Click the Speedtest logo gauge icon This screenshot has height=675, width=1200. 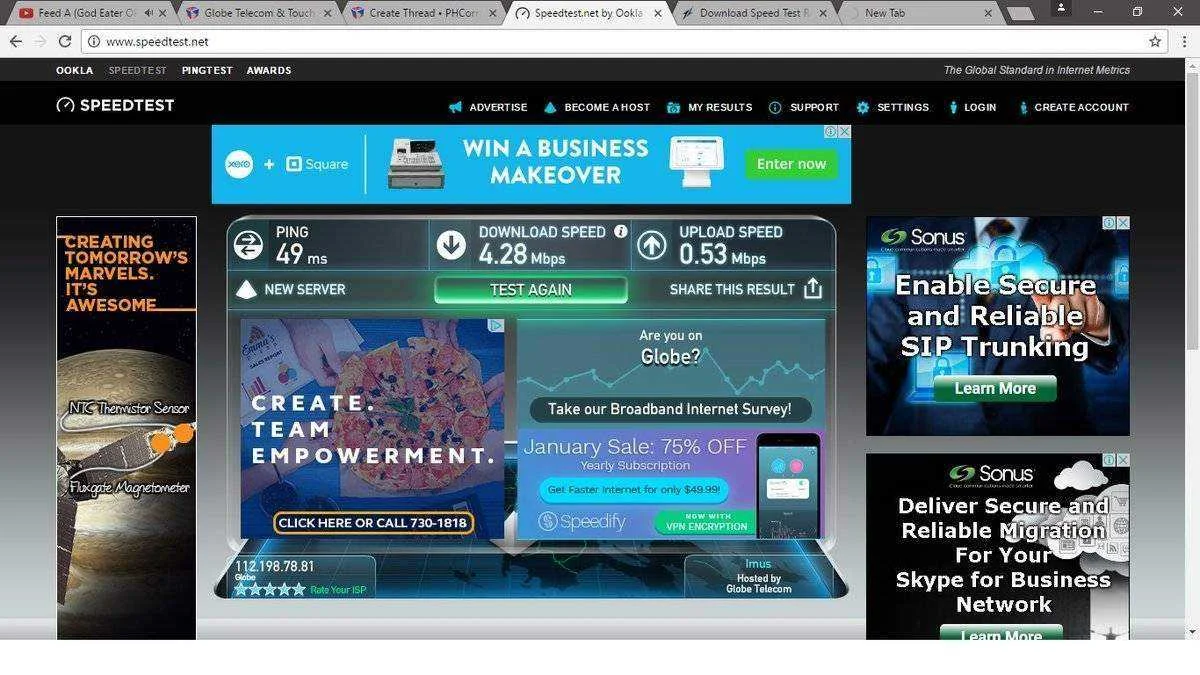(x=65, y=105)
